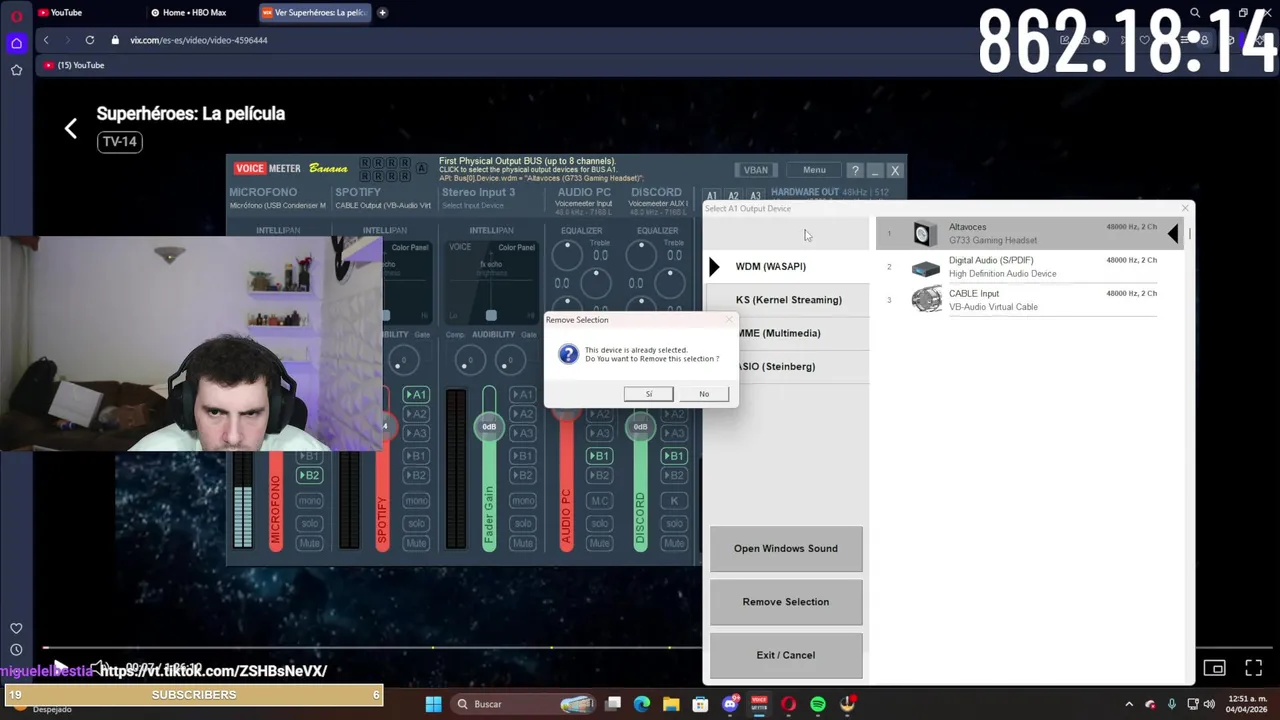Screen dimensions: 1280x720
Task: Click the Opera sidebar heart icon
Action: [x=16, y=628]
